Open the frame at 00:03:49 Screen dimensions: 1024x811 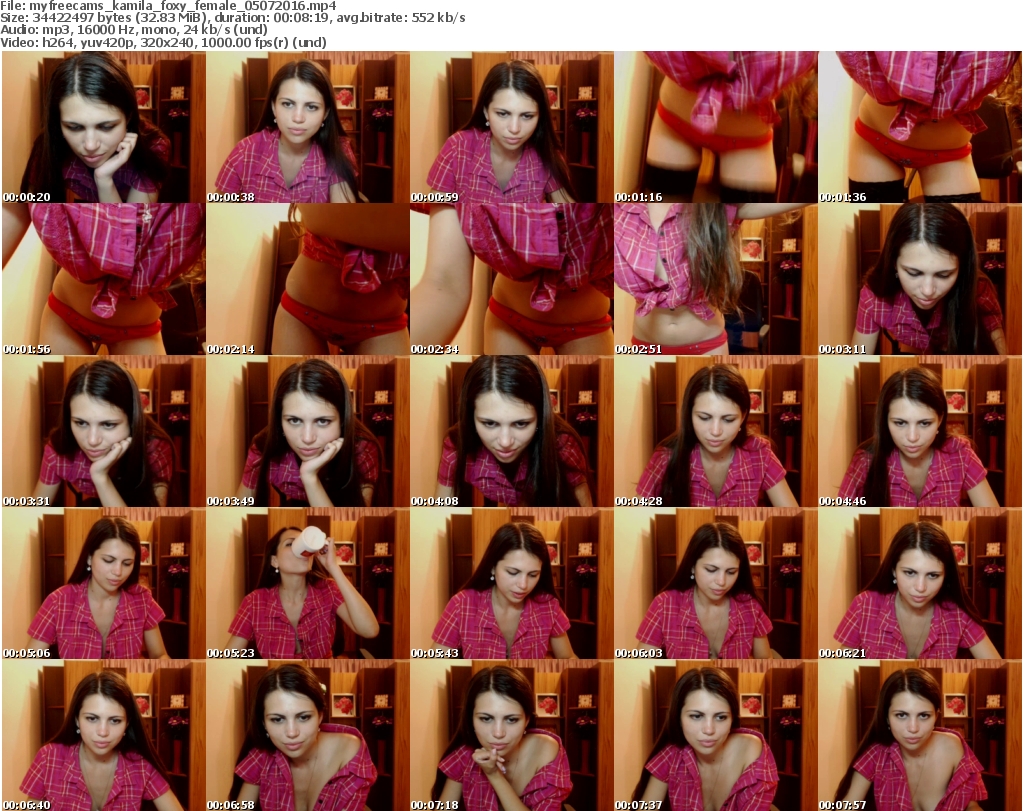pyautogui.click(x=308, y=432)
